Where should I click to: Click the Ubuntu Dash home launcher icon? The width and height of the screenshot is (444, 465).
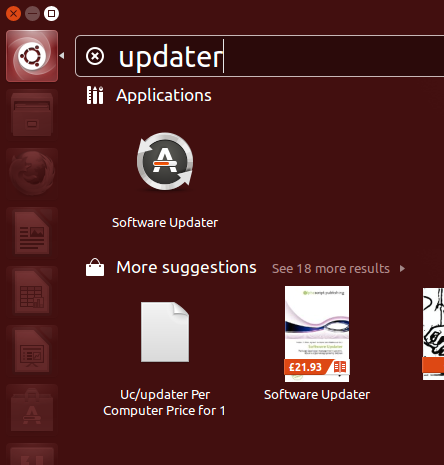(32, 56)
